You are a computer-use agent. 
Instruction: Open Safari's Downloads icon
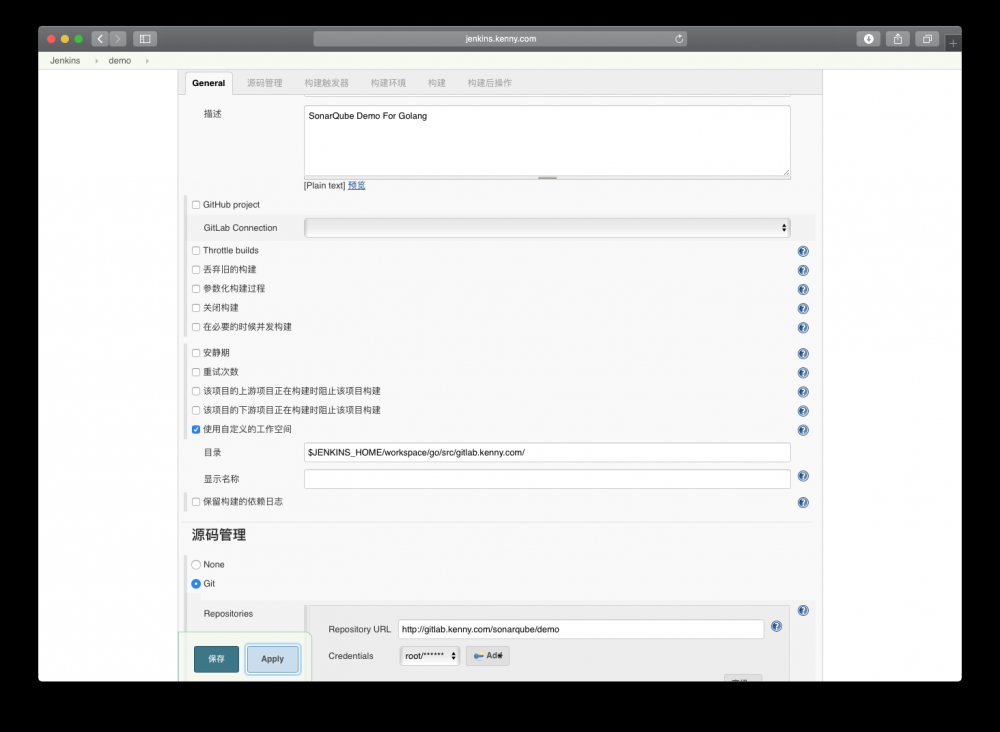coord(867,38)
